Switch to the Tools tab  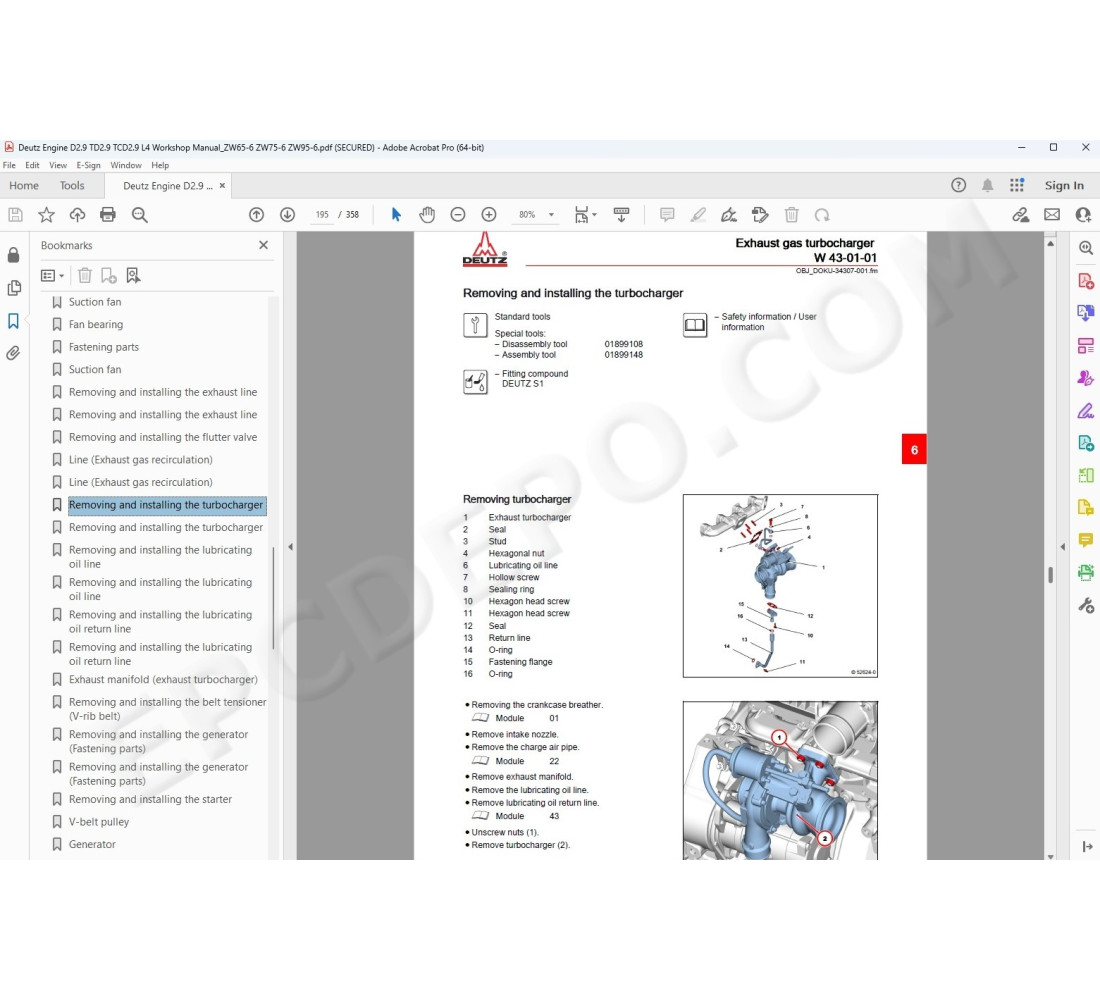pyautogui.click(x=71, y=185)
